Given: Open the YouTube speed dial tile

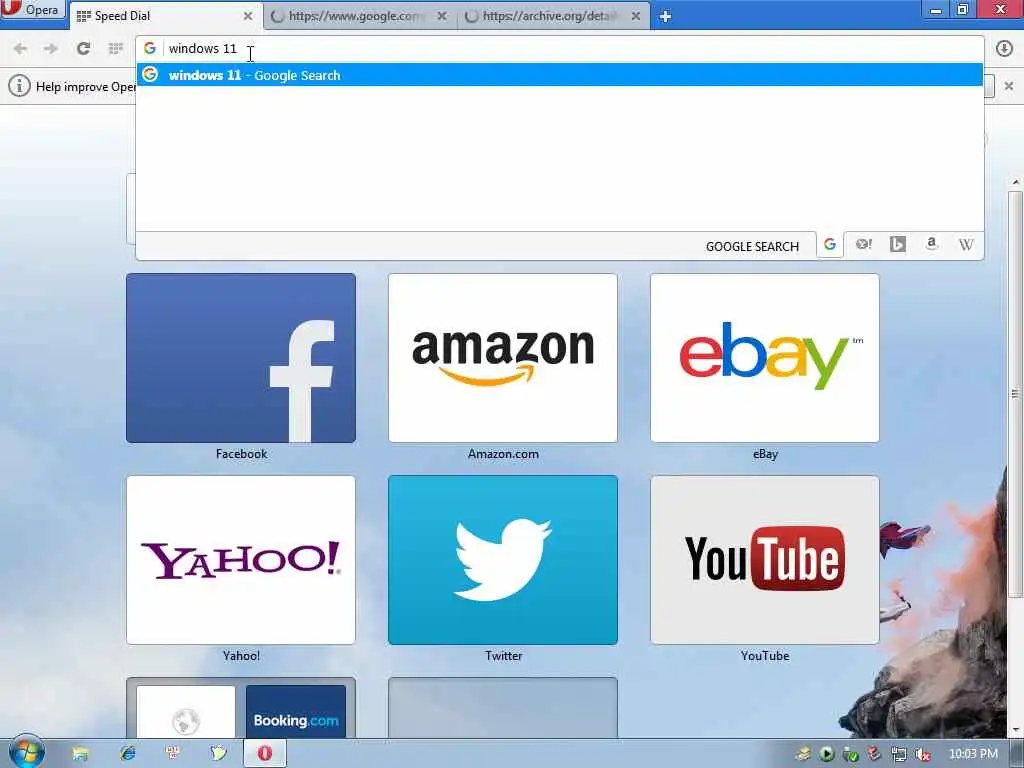Looking at the screenshot, I should tap(765, 560).
